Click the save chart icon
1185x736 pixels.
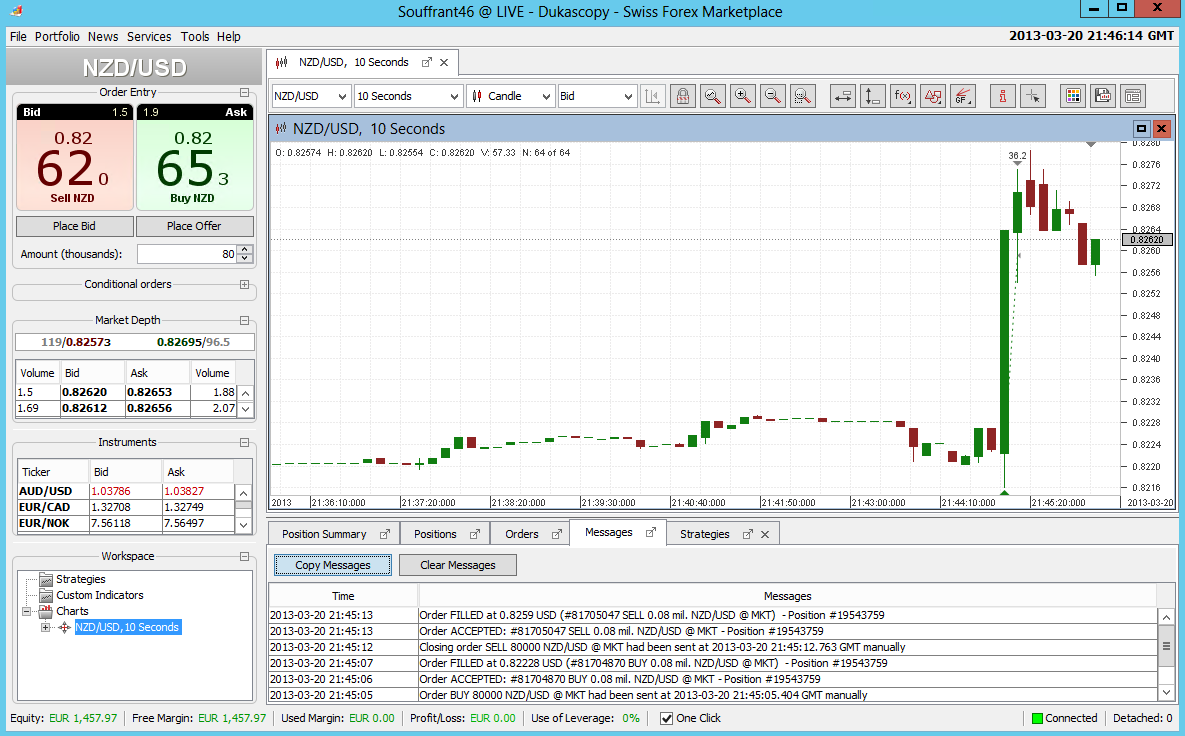point(1103,96)
